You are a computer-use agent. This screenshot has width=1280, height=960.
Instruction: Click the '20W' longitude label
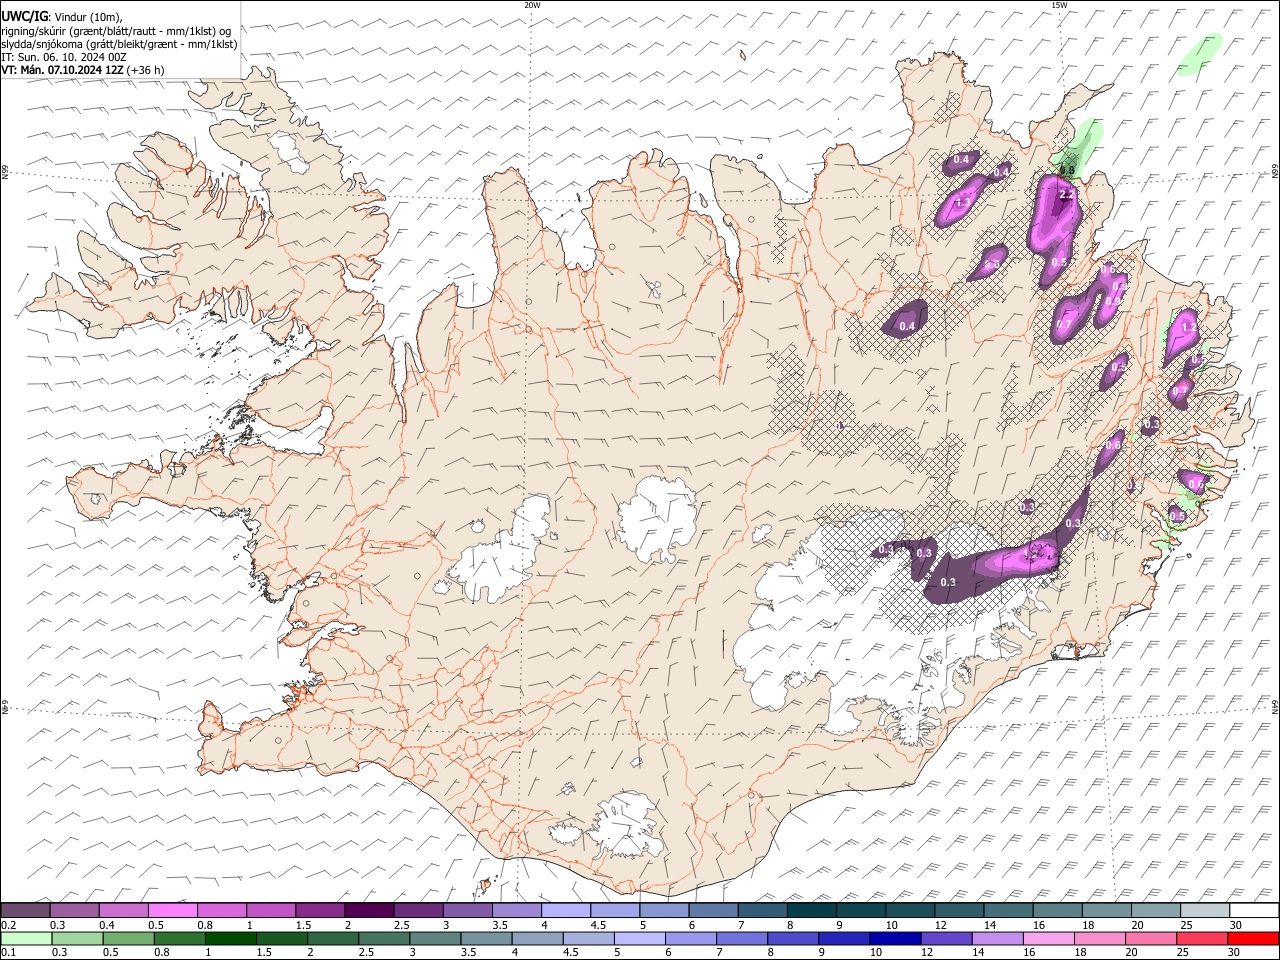tap(532, 5)
